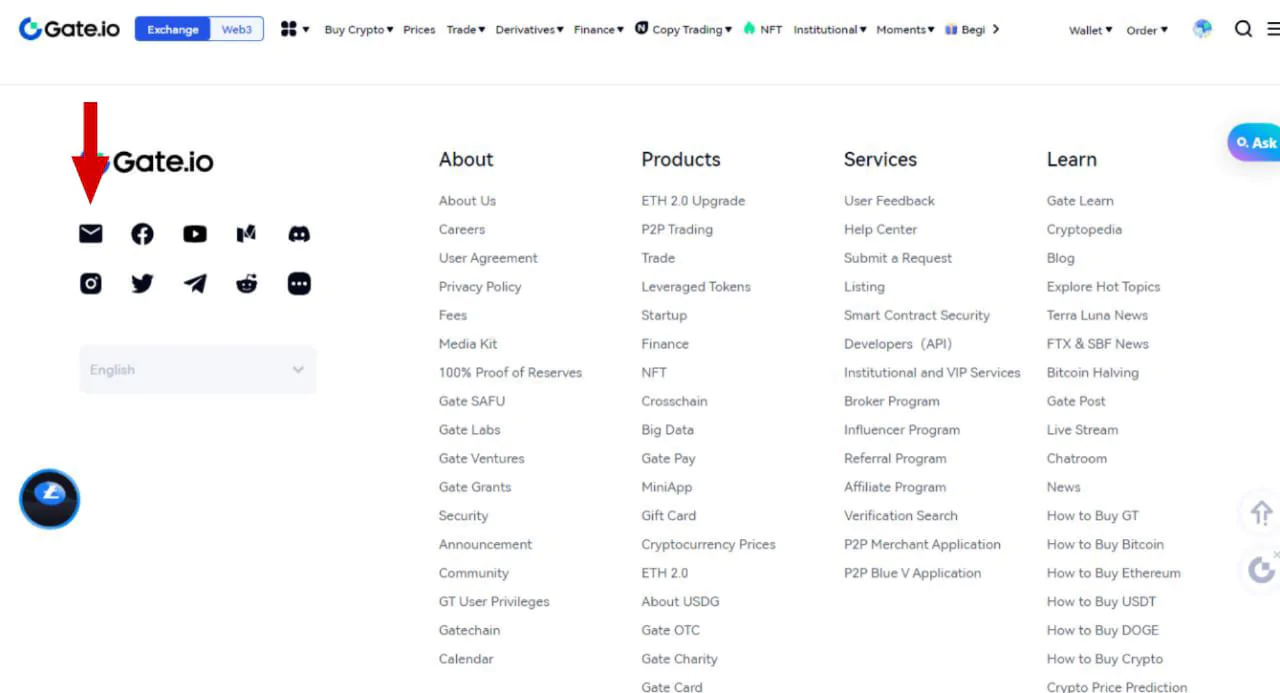
Task: Expand the Moments dropdown
Action: point(905,30)
